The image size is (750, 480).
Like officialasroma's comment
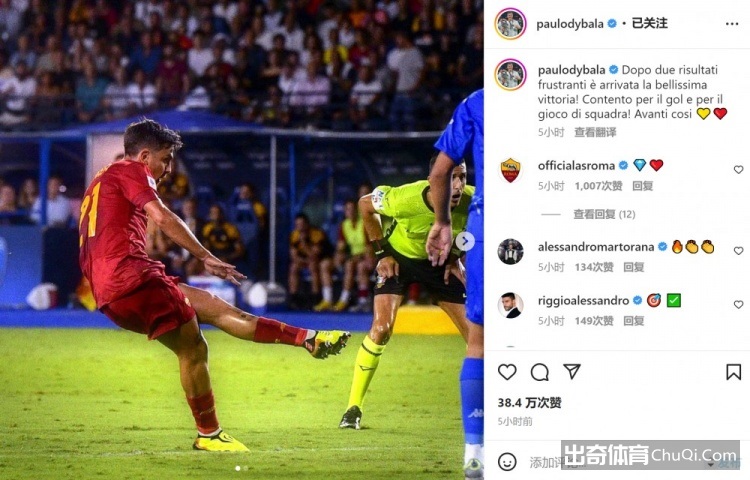click(x=739, y=169)
